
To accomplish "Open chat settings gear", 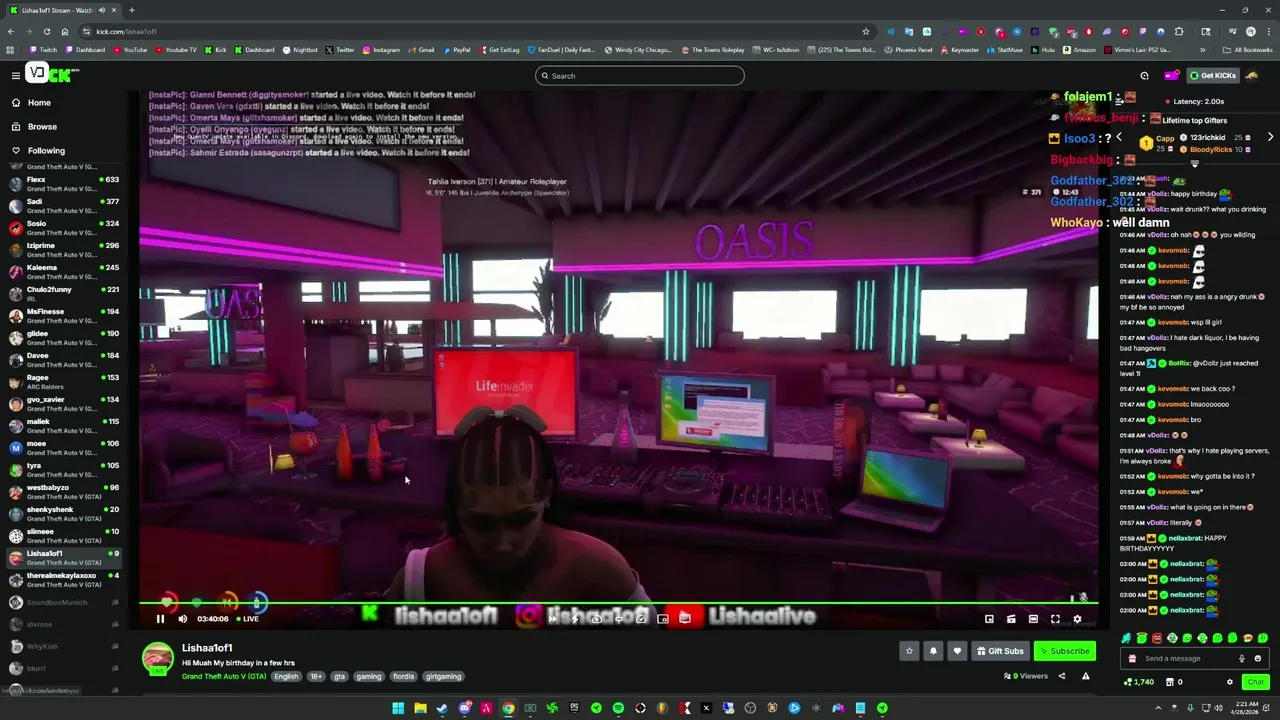I will pos(1230,682).
